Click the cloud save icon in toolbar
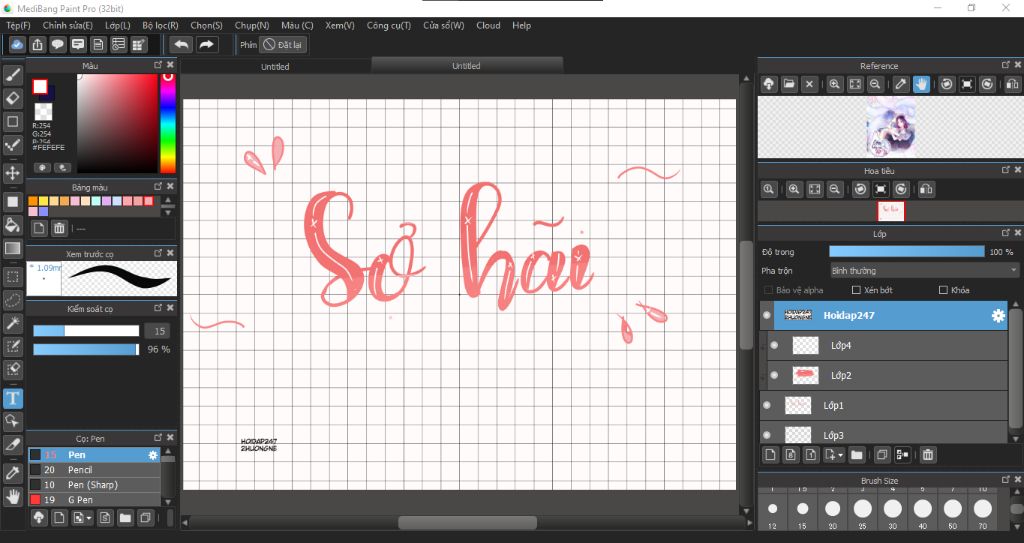Image resolution: width=1024 pixels, height=543 pixels. (17, 44)
